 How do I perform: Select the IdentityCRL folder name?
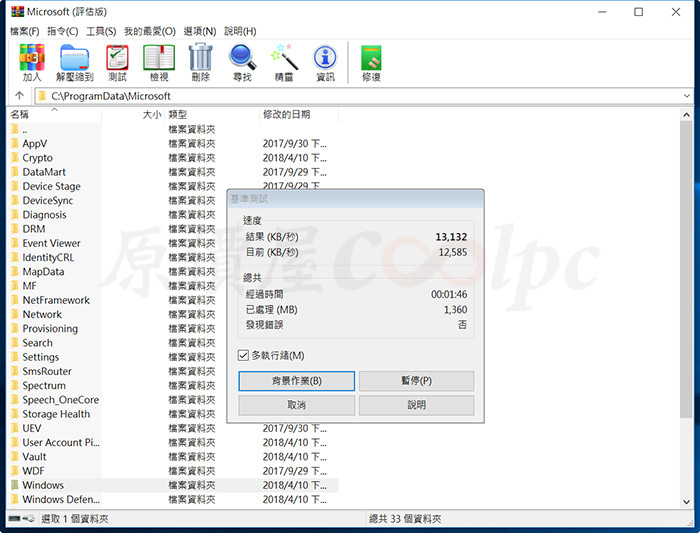coord(48,258)
